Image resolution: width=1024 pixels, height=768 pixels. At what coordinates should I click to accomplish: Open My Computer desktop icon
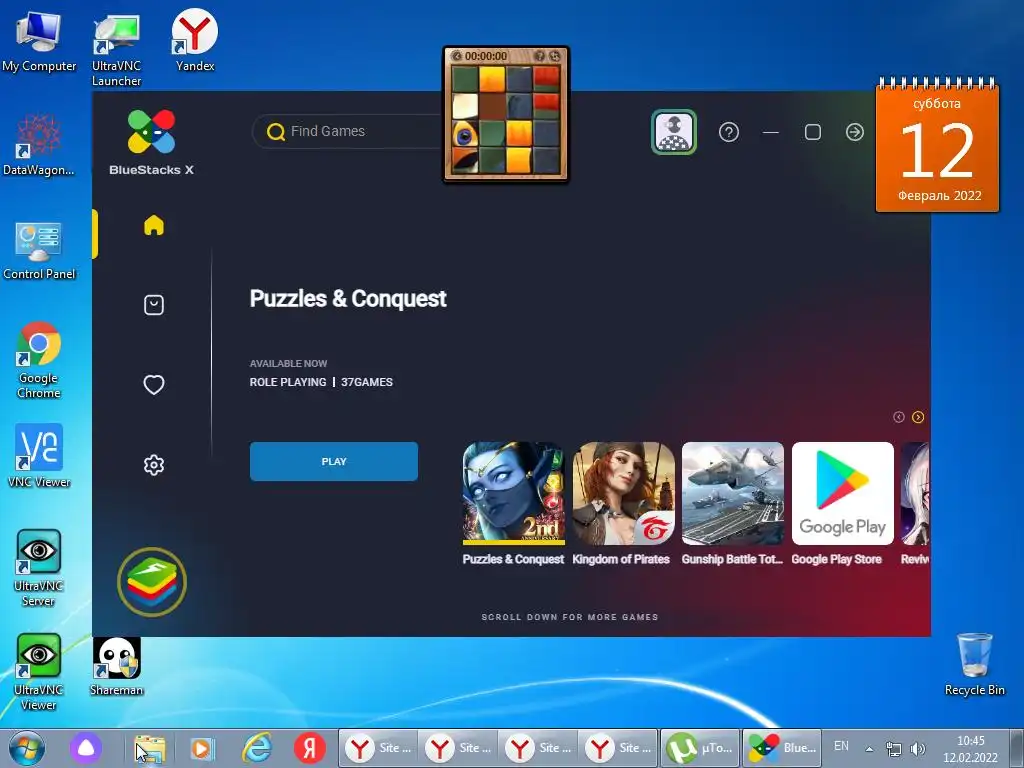(39, 40)
